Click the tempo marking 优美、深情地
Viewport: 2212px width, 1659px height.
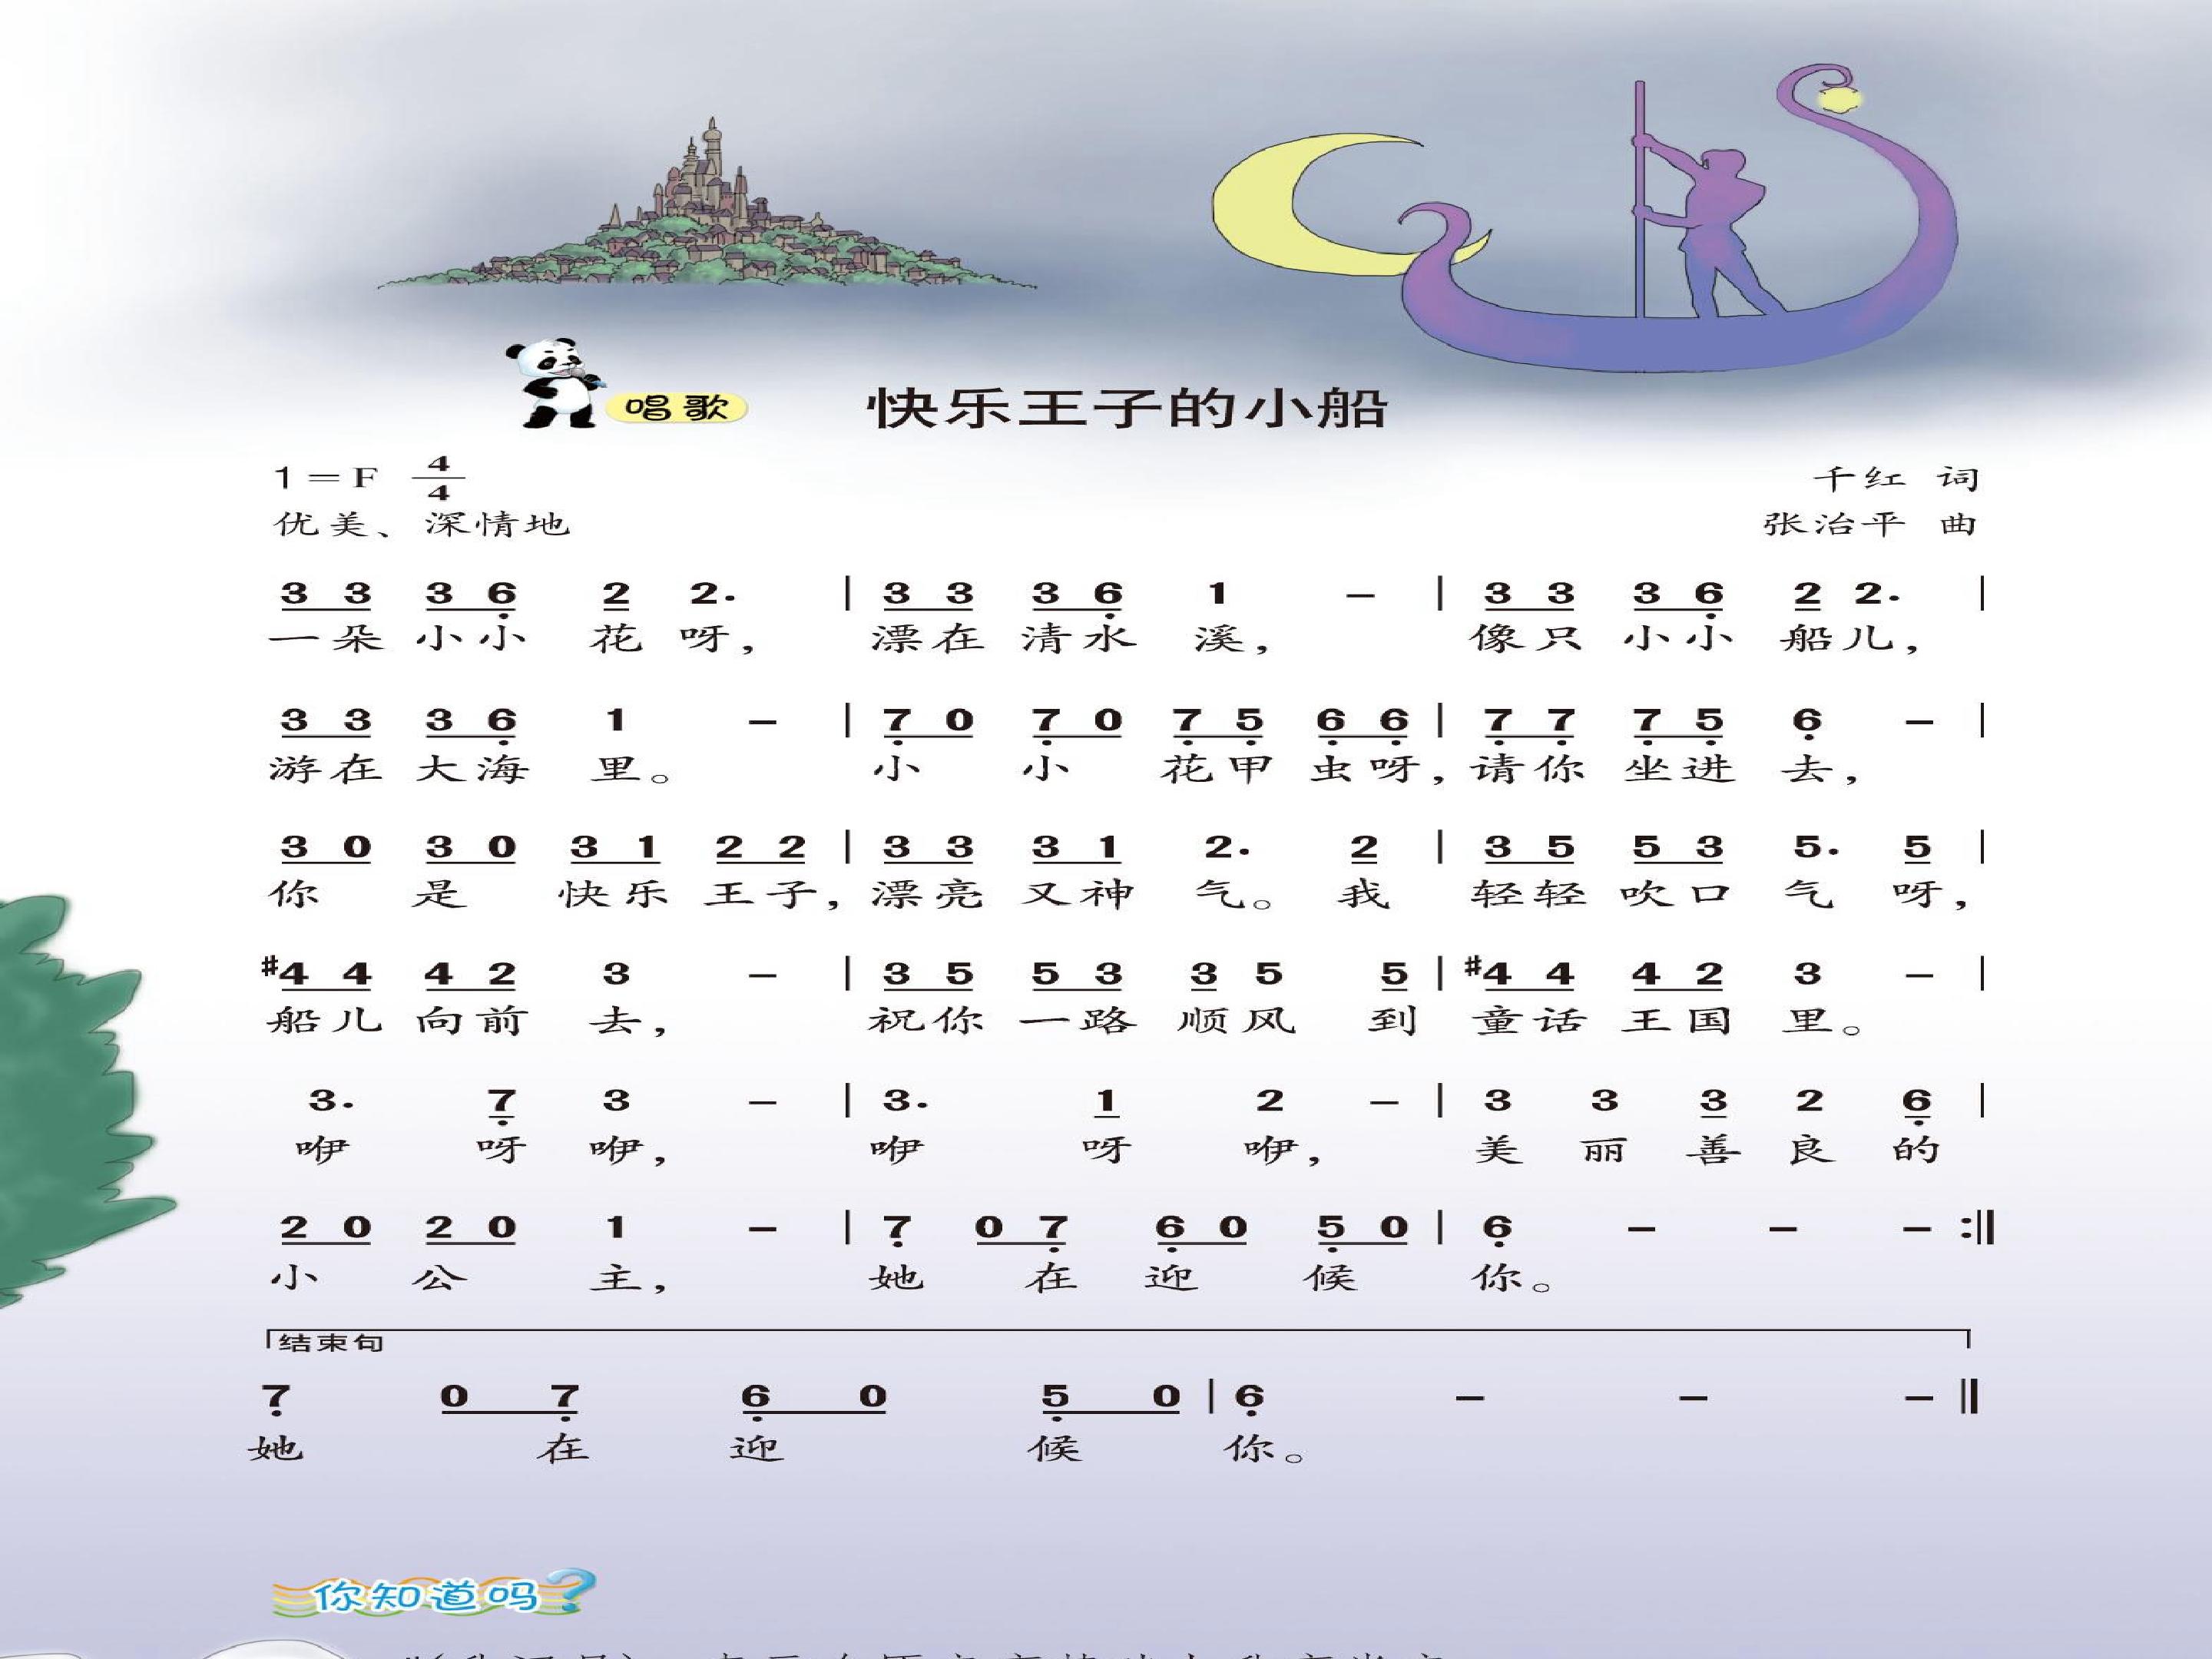click(421, 524)
